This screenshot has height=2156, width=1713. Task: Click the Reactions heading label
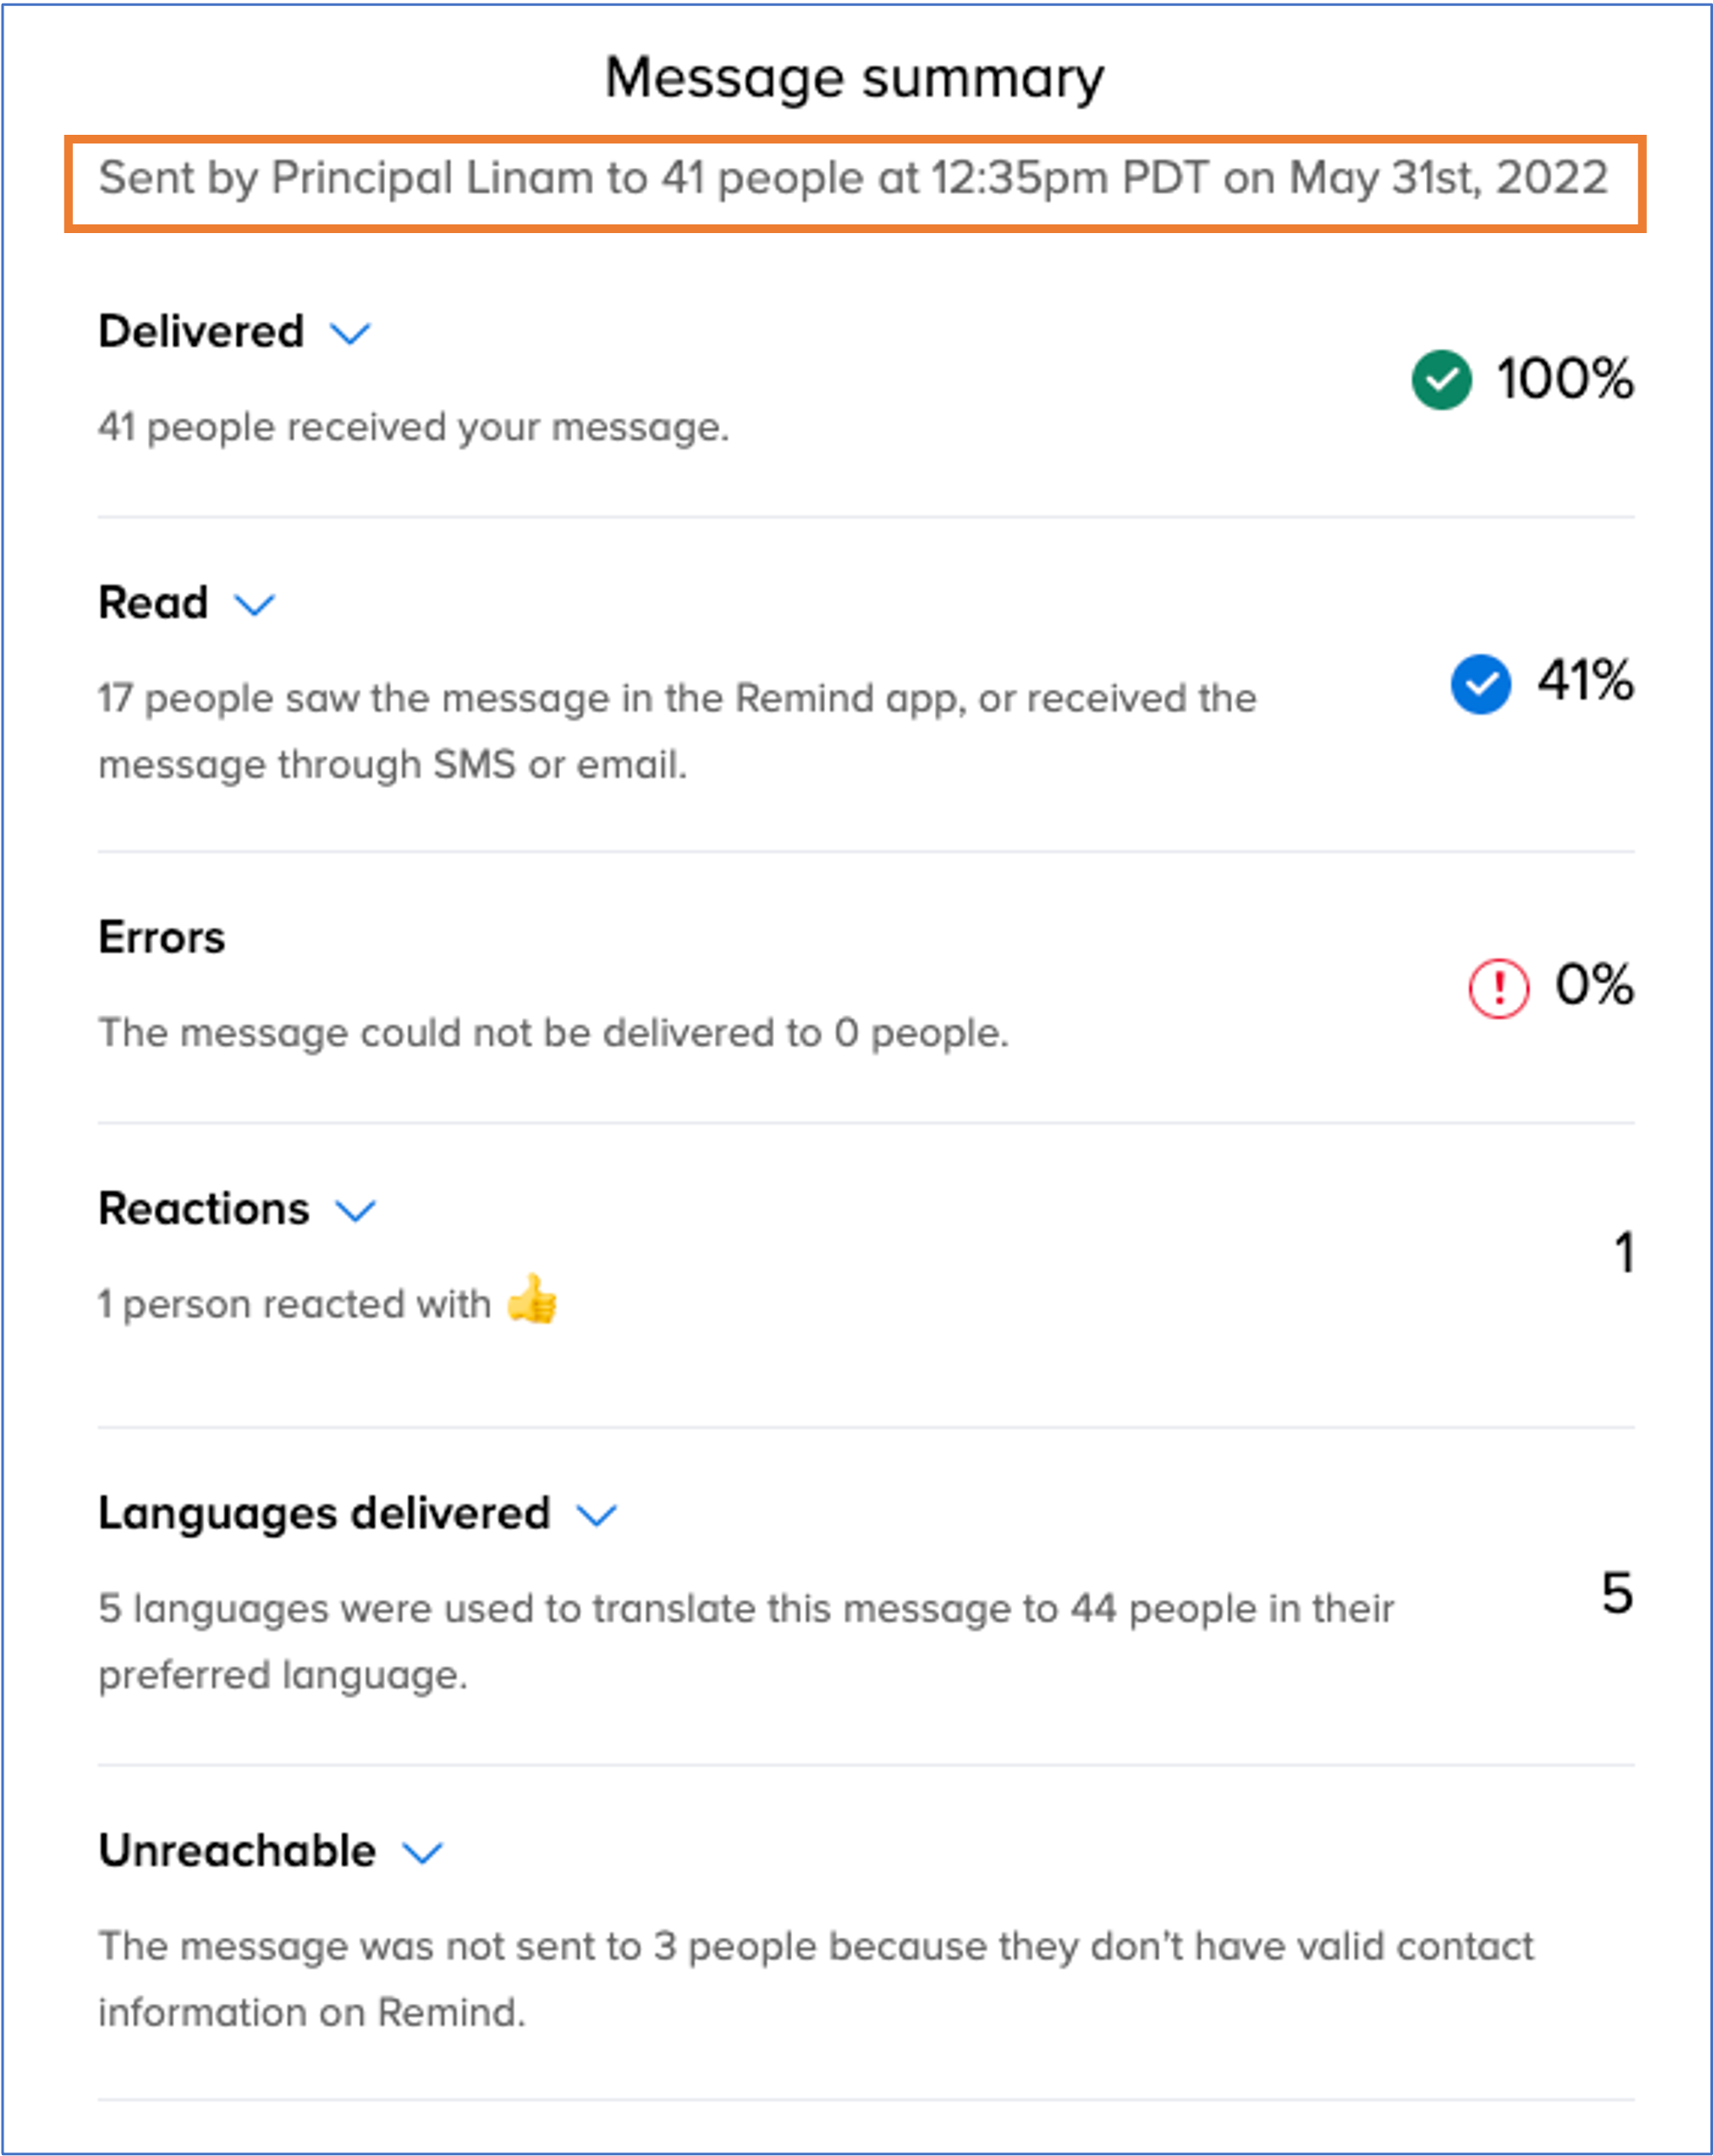coord(204,1209)
